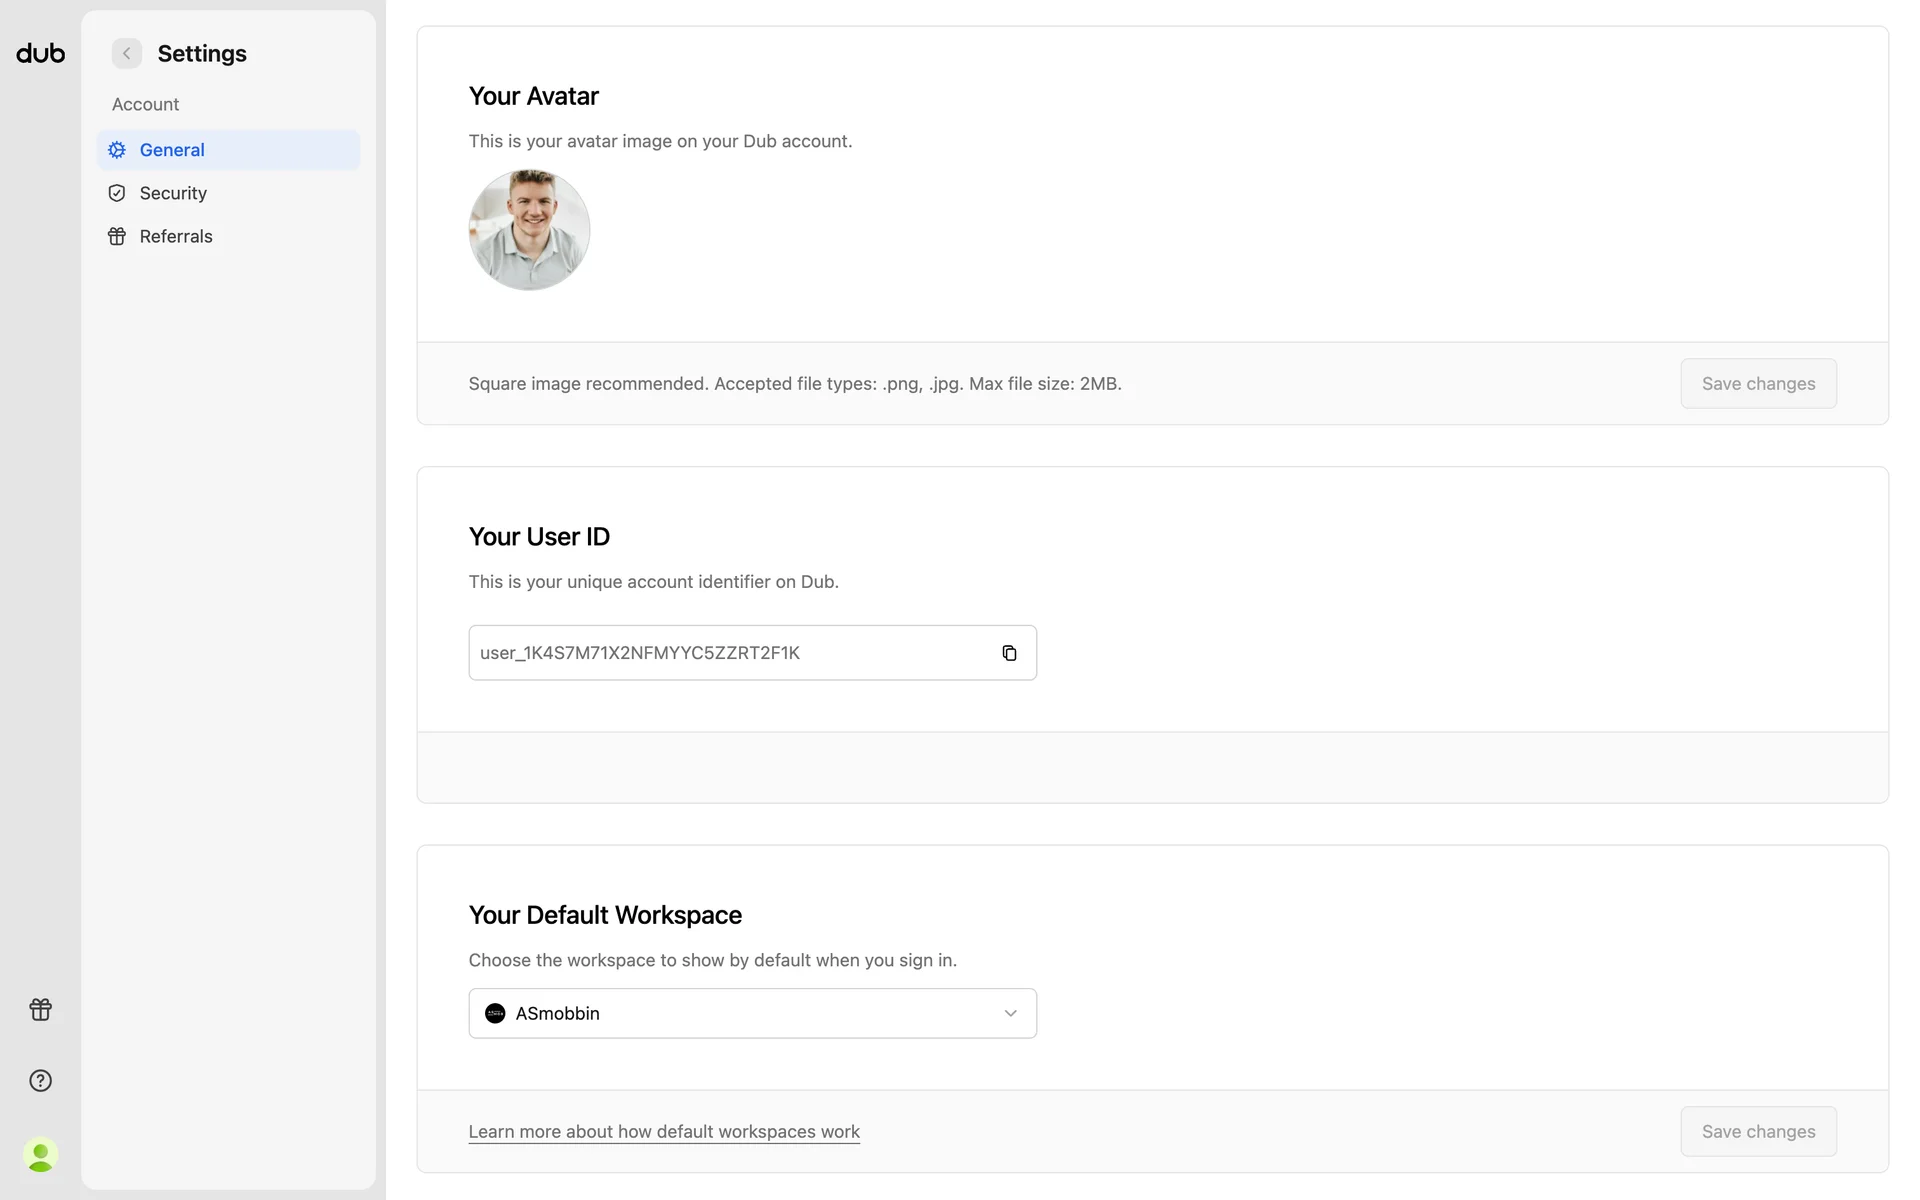Open the default workspaces learn more link
Image resolution: width=1920 pixels, height=1200 pixels.
[x=664, y=1131]
